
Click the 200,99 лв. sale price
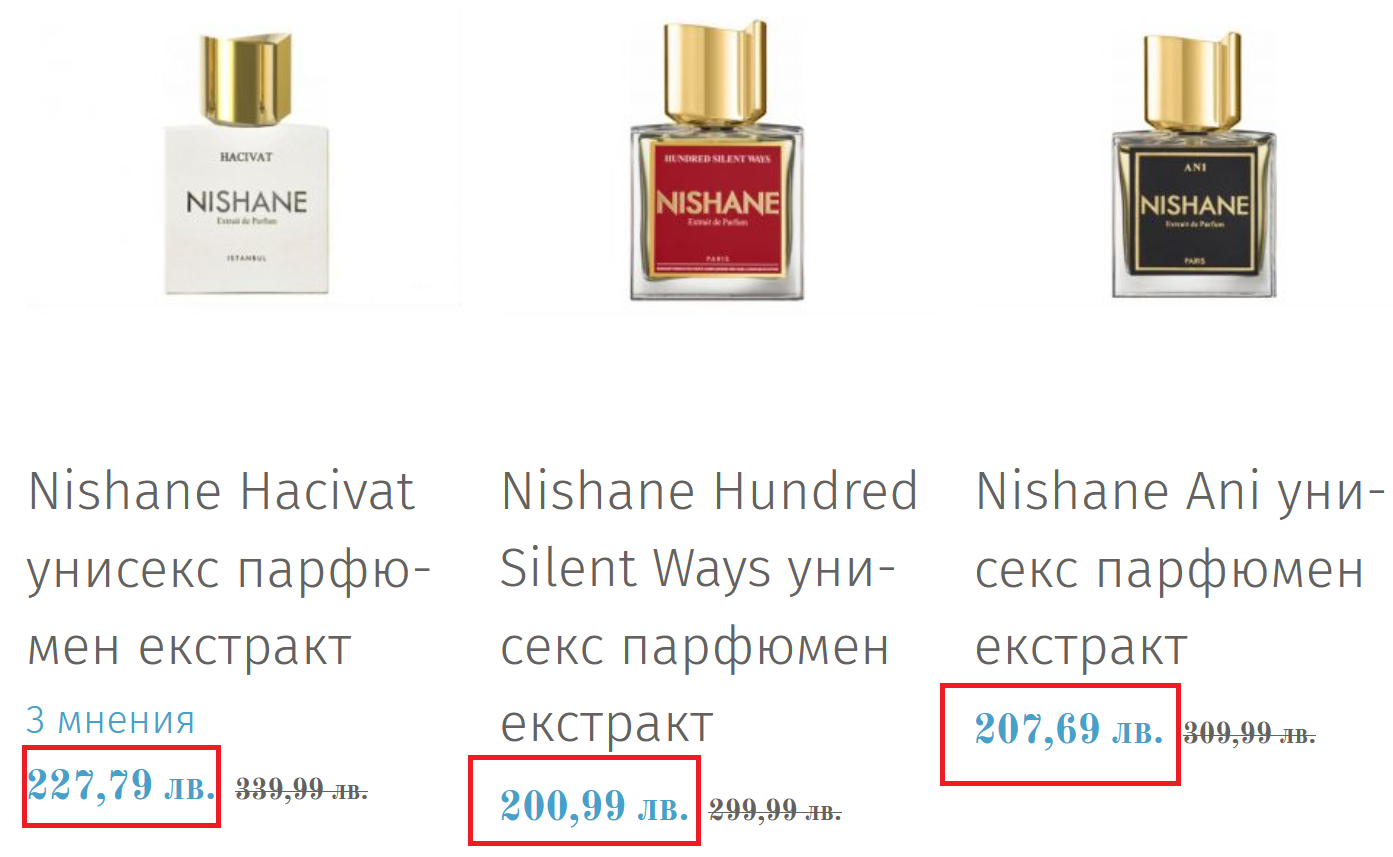pos(594,805)
